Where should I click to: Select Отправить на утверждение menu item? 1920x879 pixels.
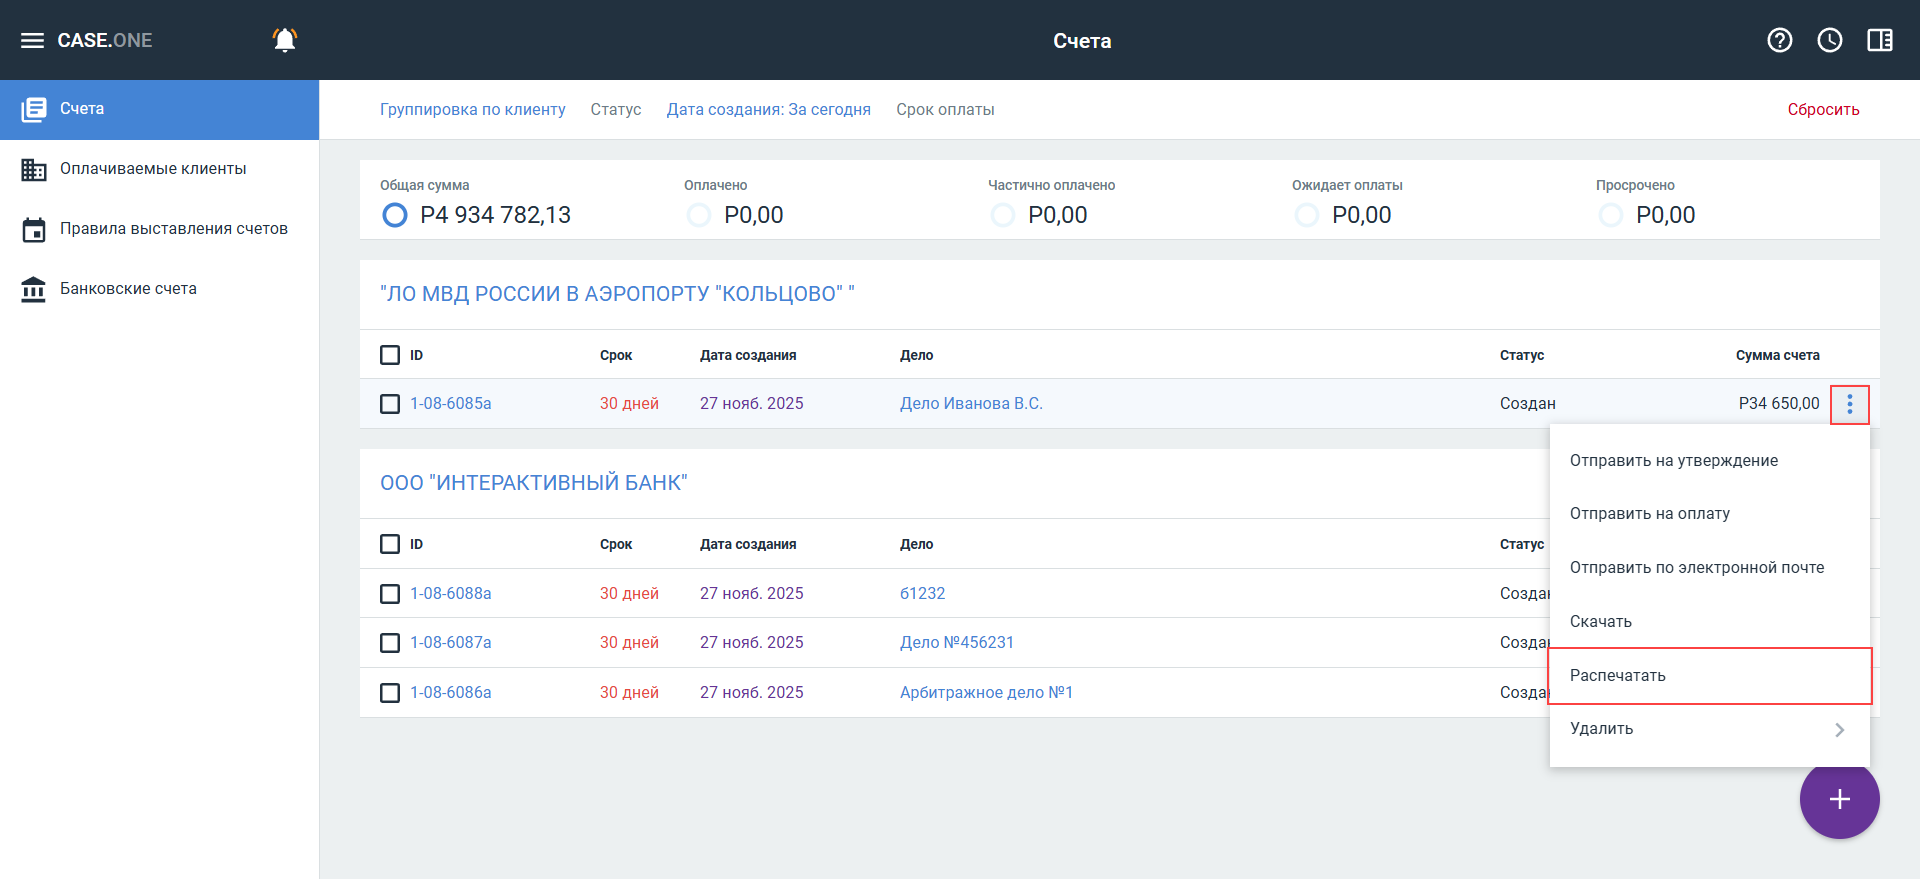(1673, 461)
